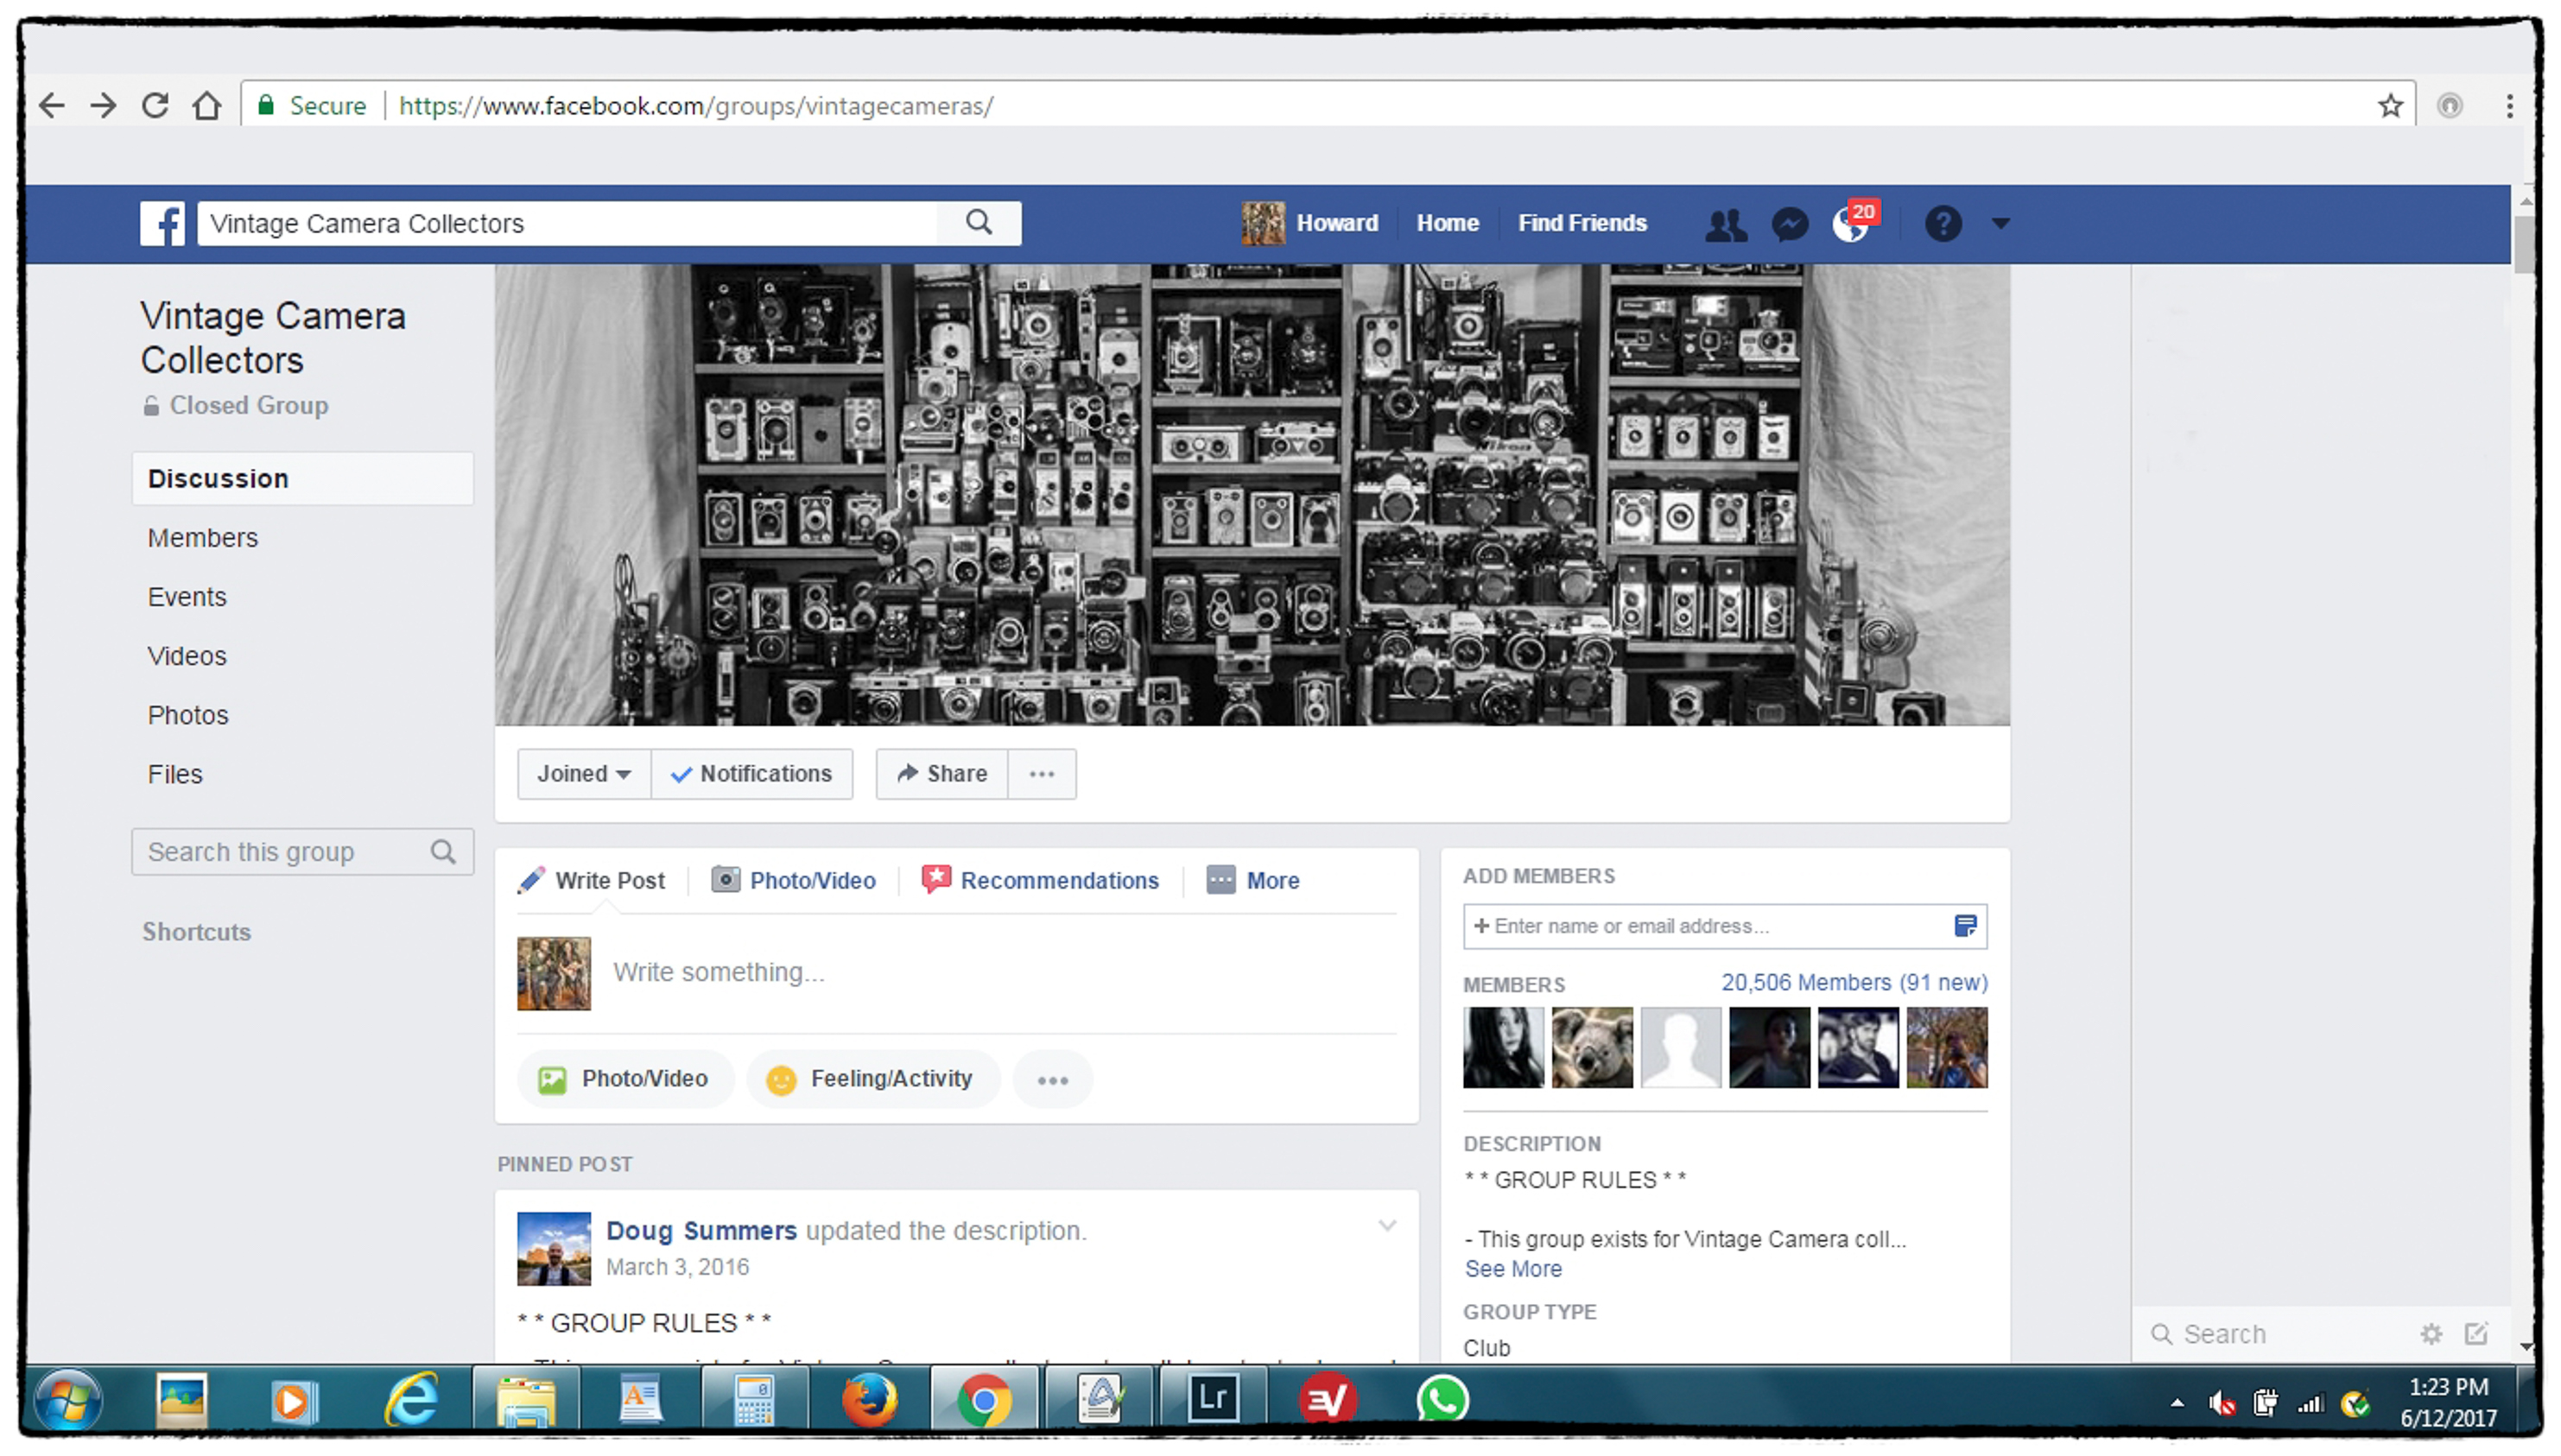This screenshot has width=2561, height=1456.
Task: Toggle the group Notifications check button
Action: click(752, 774)
